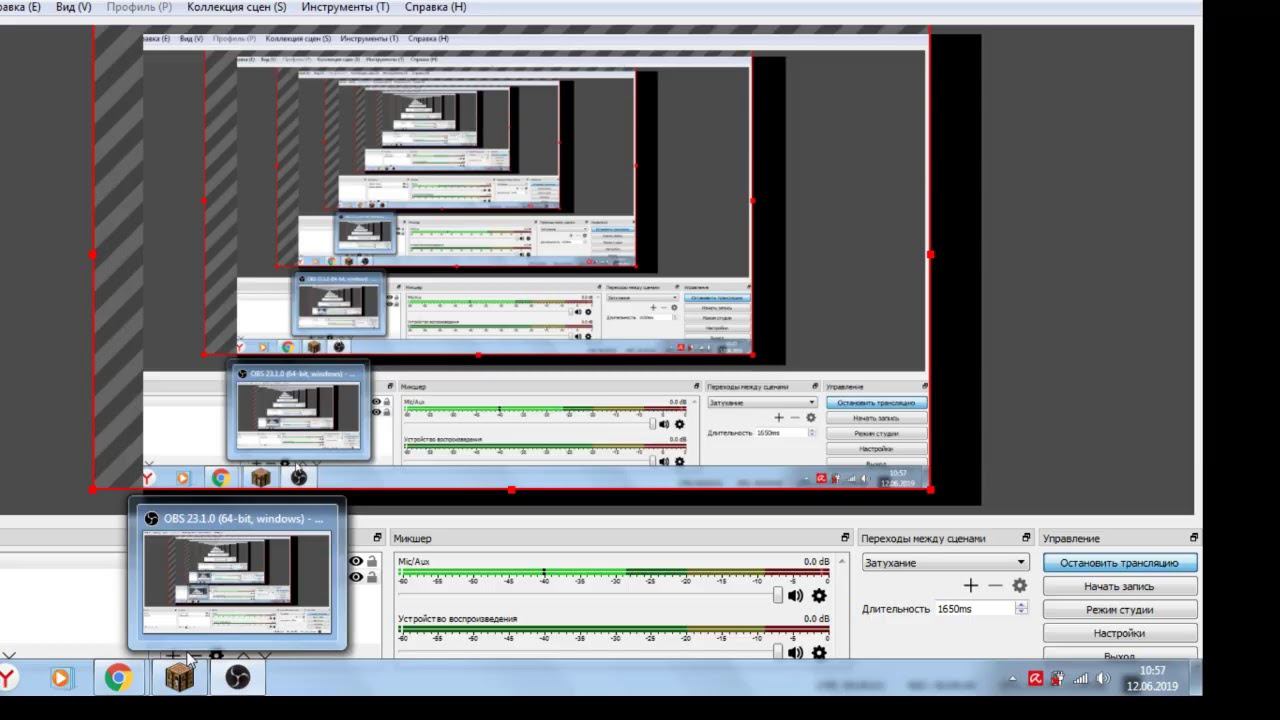Open the Mic/Aux channel gear settings
The width and height of the screenshot is (1280, 720).
pyautogui.click(x=819, y=595)
